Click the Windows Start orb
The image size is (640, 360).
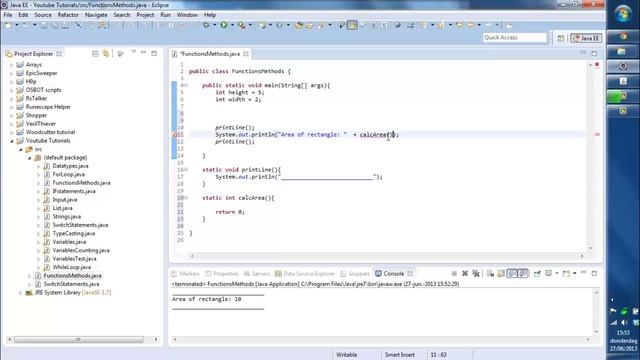(x=623, y=14)
